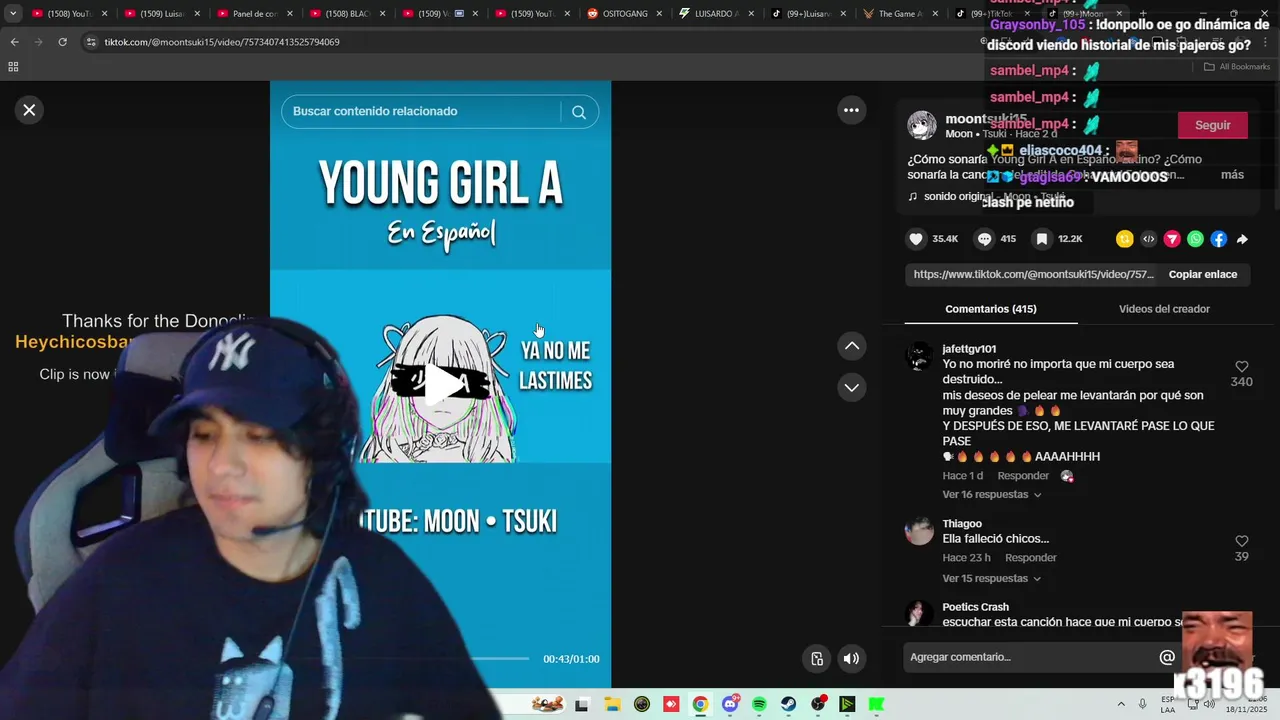
Task: Switch to Comentarios (415) tab
Action: (991, 309)
